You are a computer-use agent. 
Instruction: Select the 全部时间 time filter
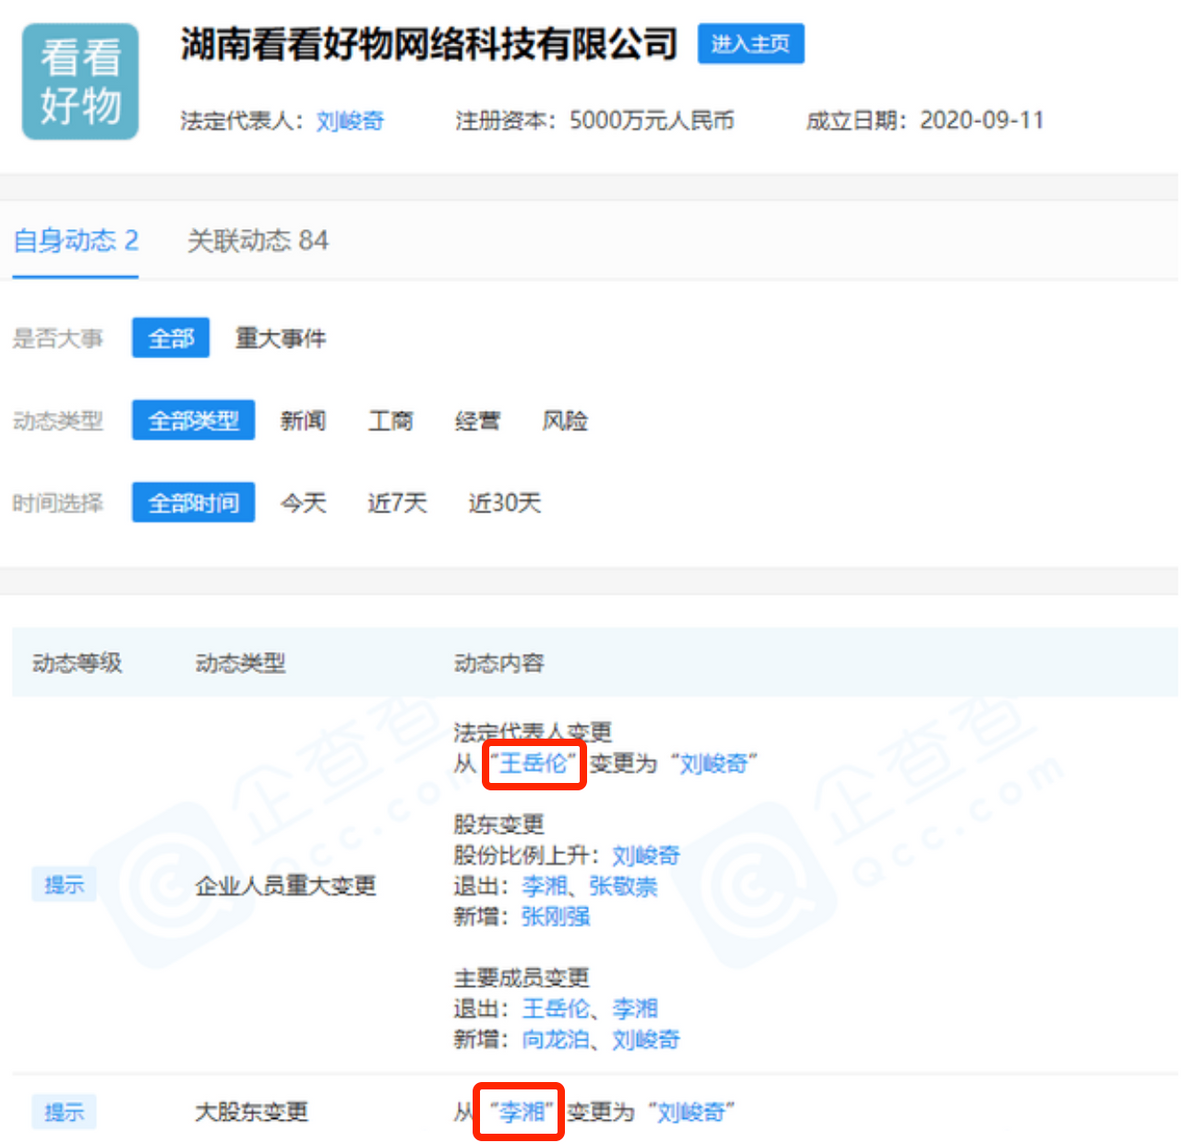click(193, 502)
